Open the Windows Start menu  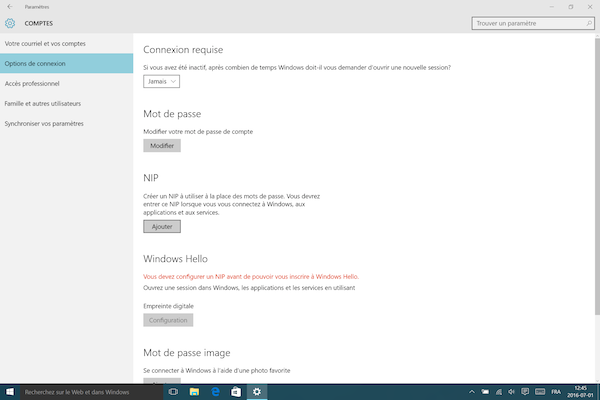[10, 392]
